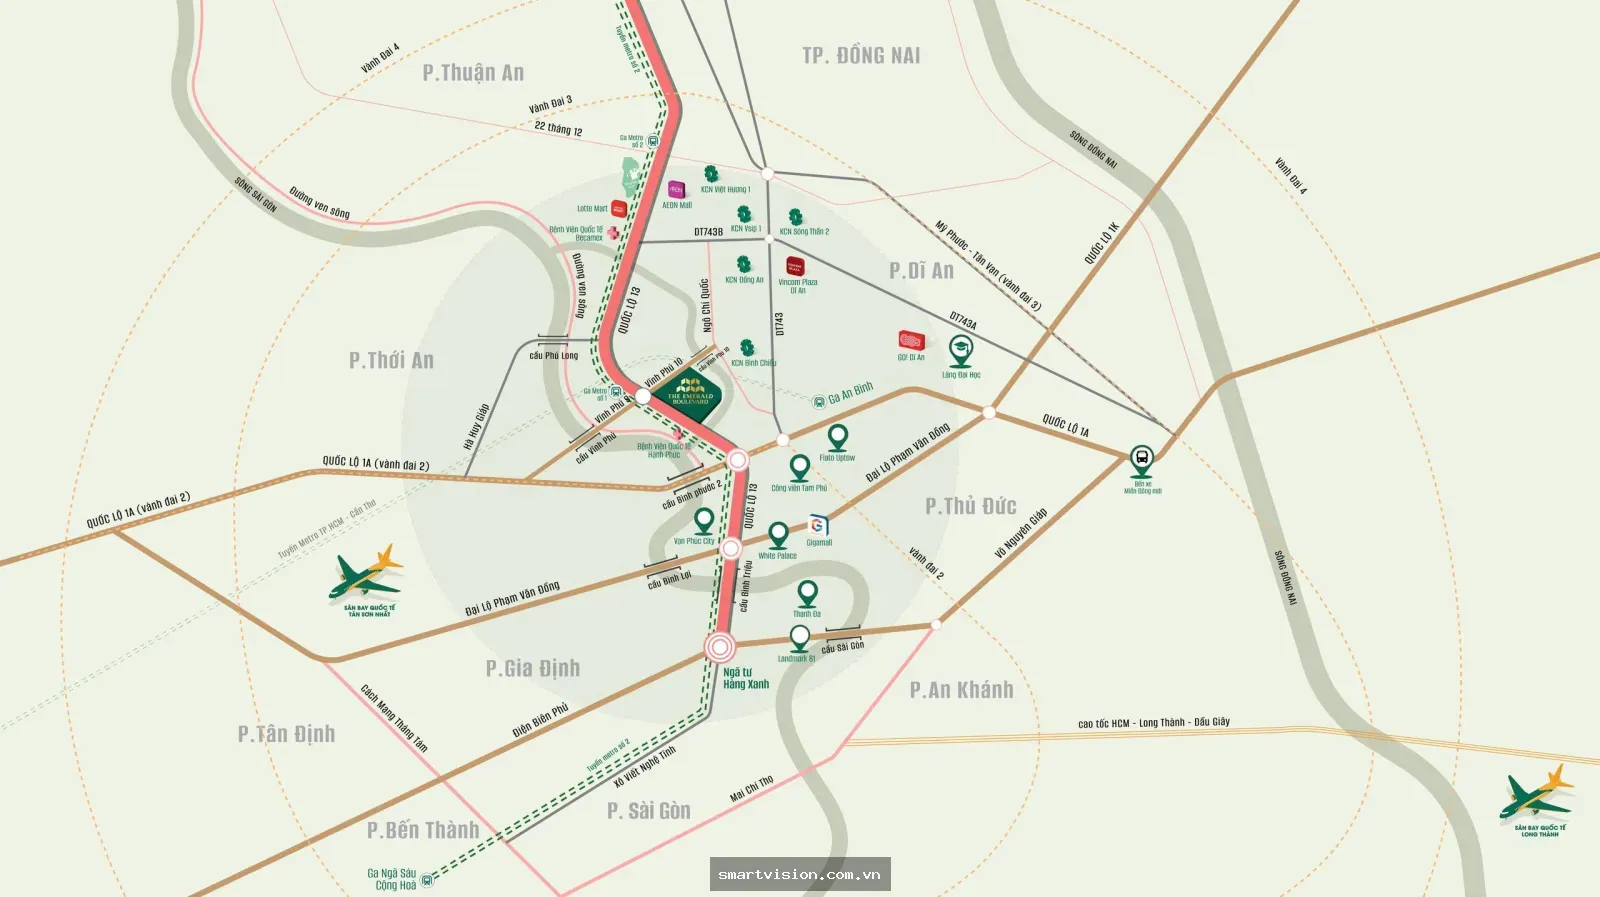Screen dimensions: 1600x897
Task: Click the Điện Biên Phủ road label
Action: click(x=540, y=719)
